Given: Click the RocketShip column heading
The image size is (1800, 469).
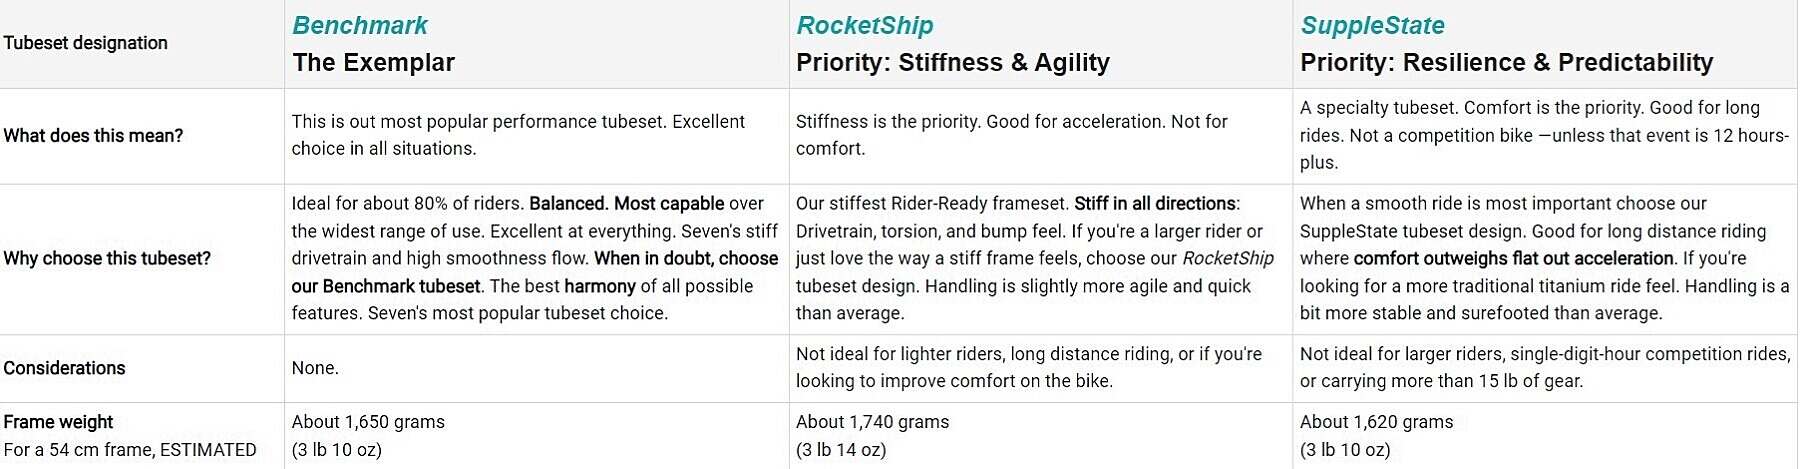Looking at the screenshot, I should click(x=864, y=25).
